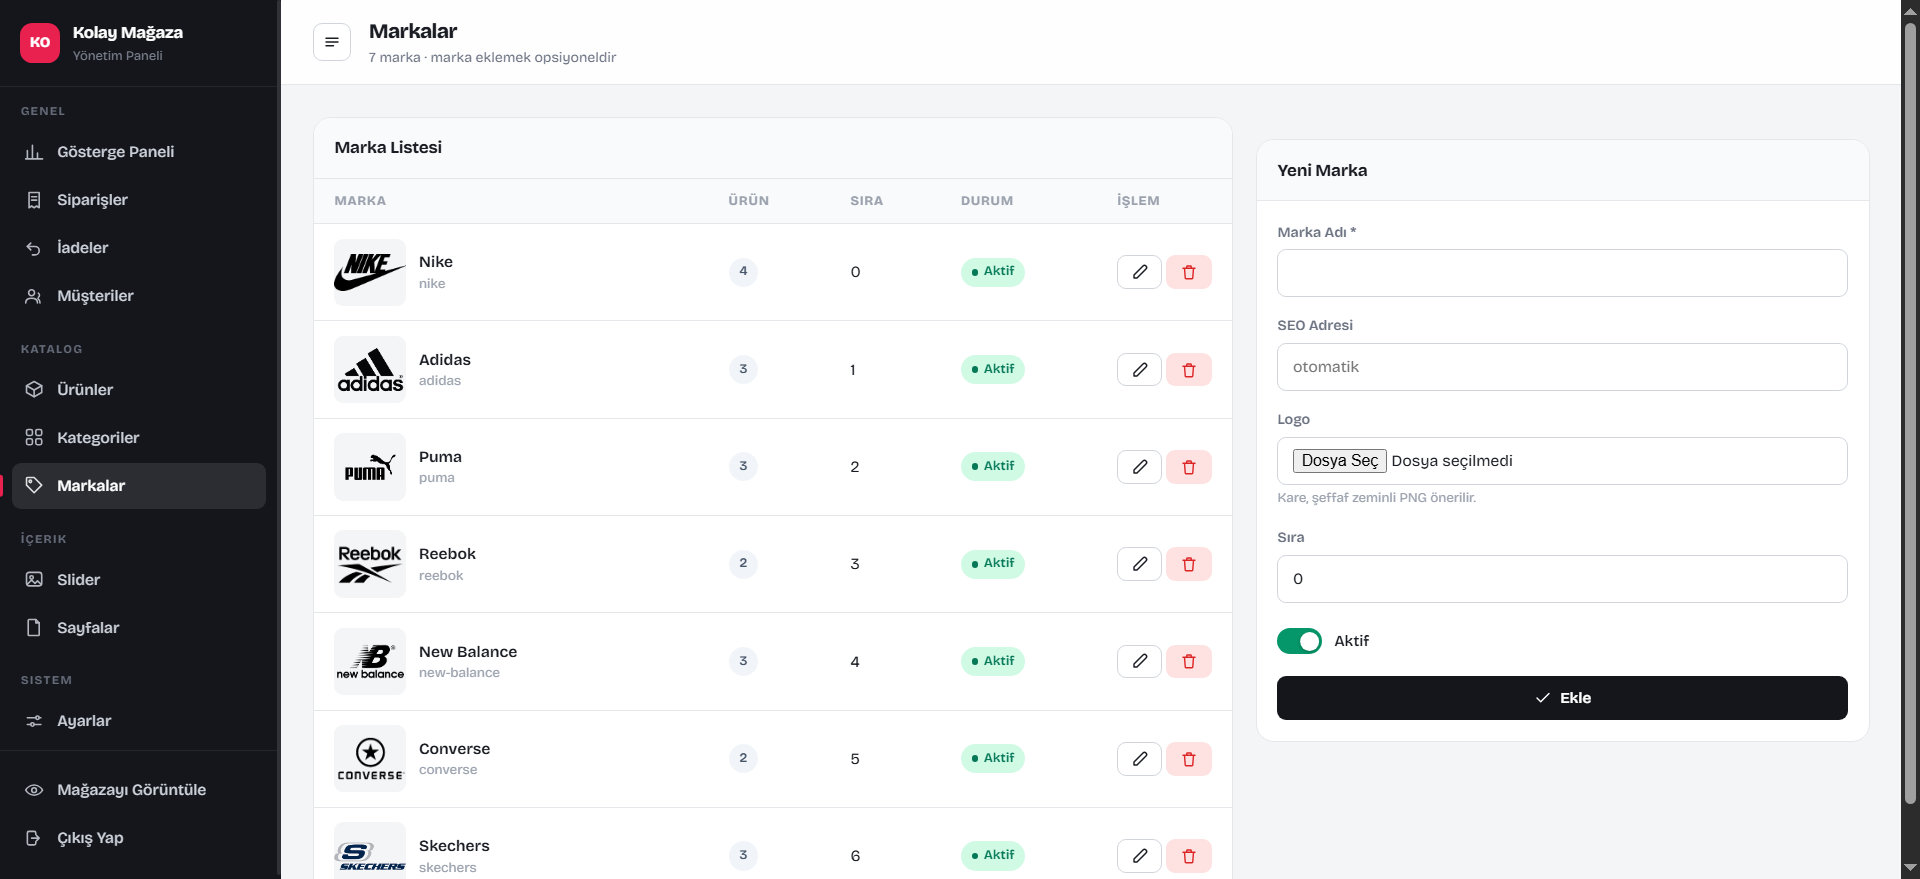Focus the Marka Adı input field

(1562, 273)
